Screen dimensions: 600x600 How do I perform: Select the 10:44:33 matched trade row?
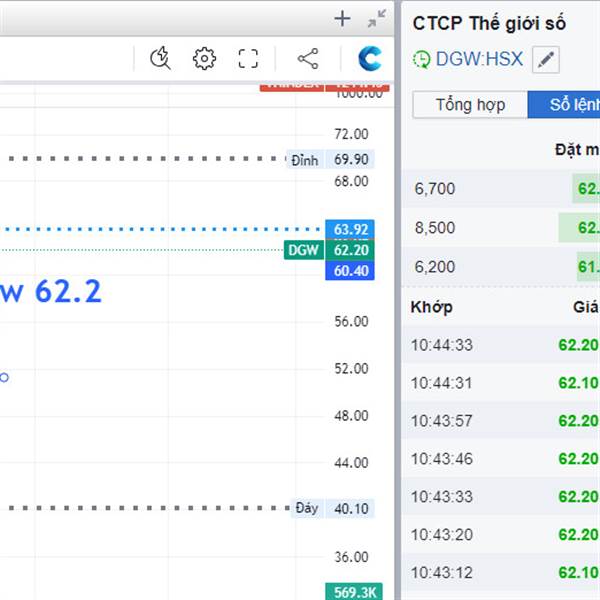tap(501, 345)
